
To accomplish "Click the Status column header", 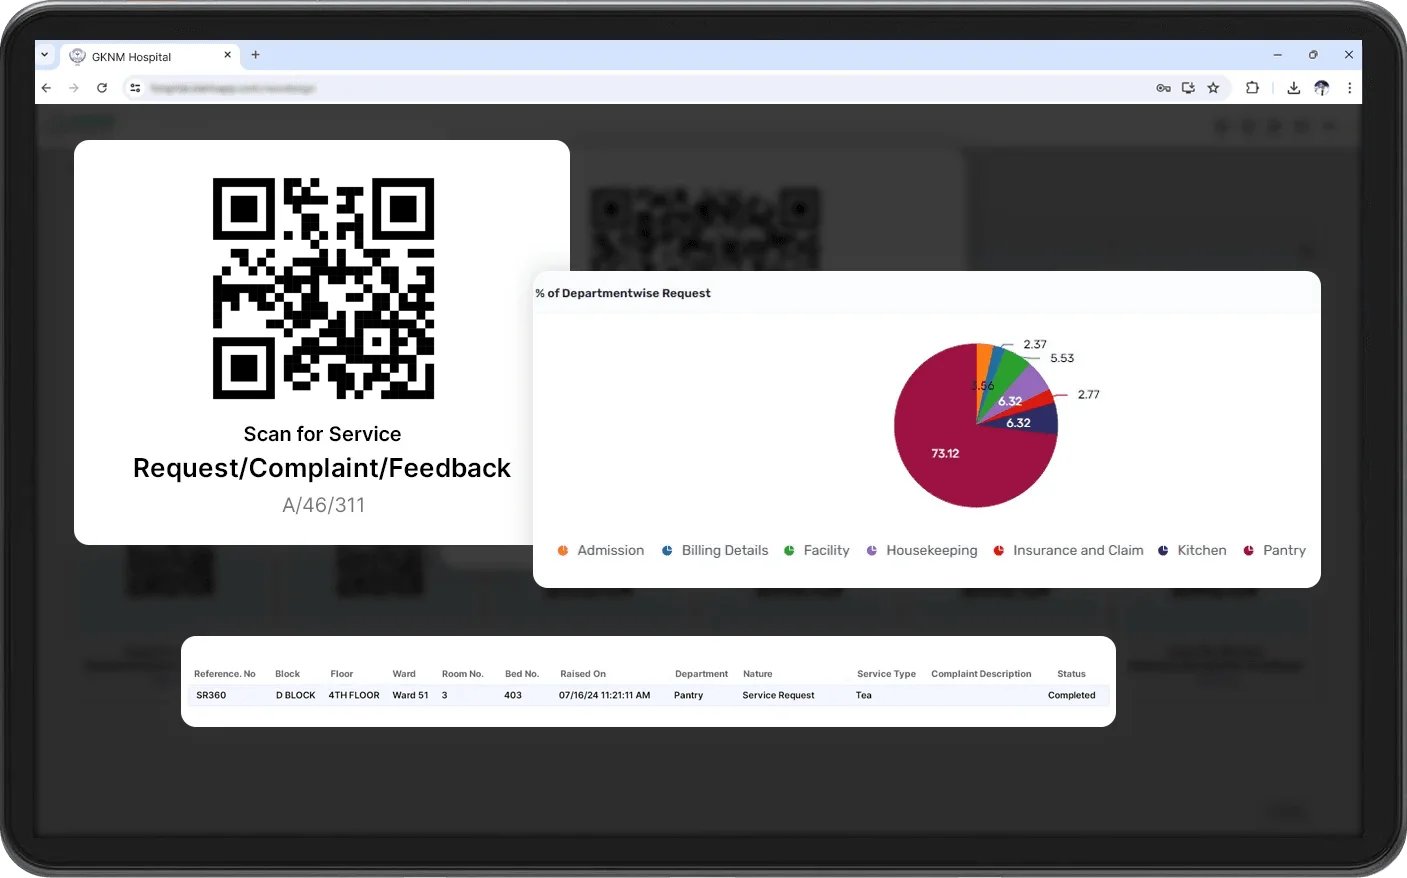I will tap(1071, 674).
